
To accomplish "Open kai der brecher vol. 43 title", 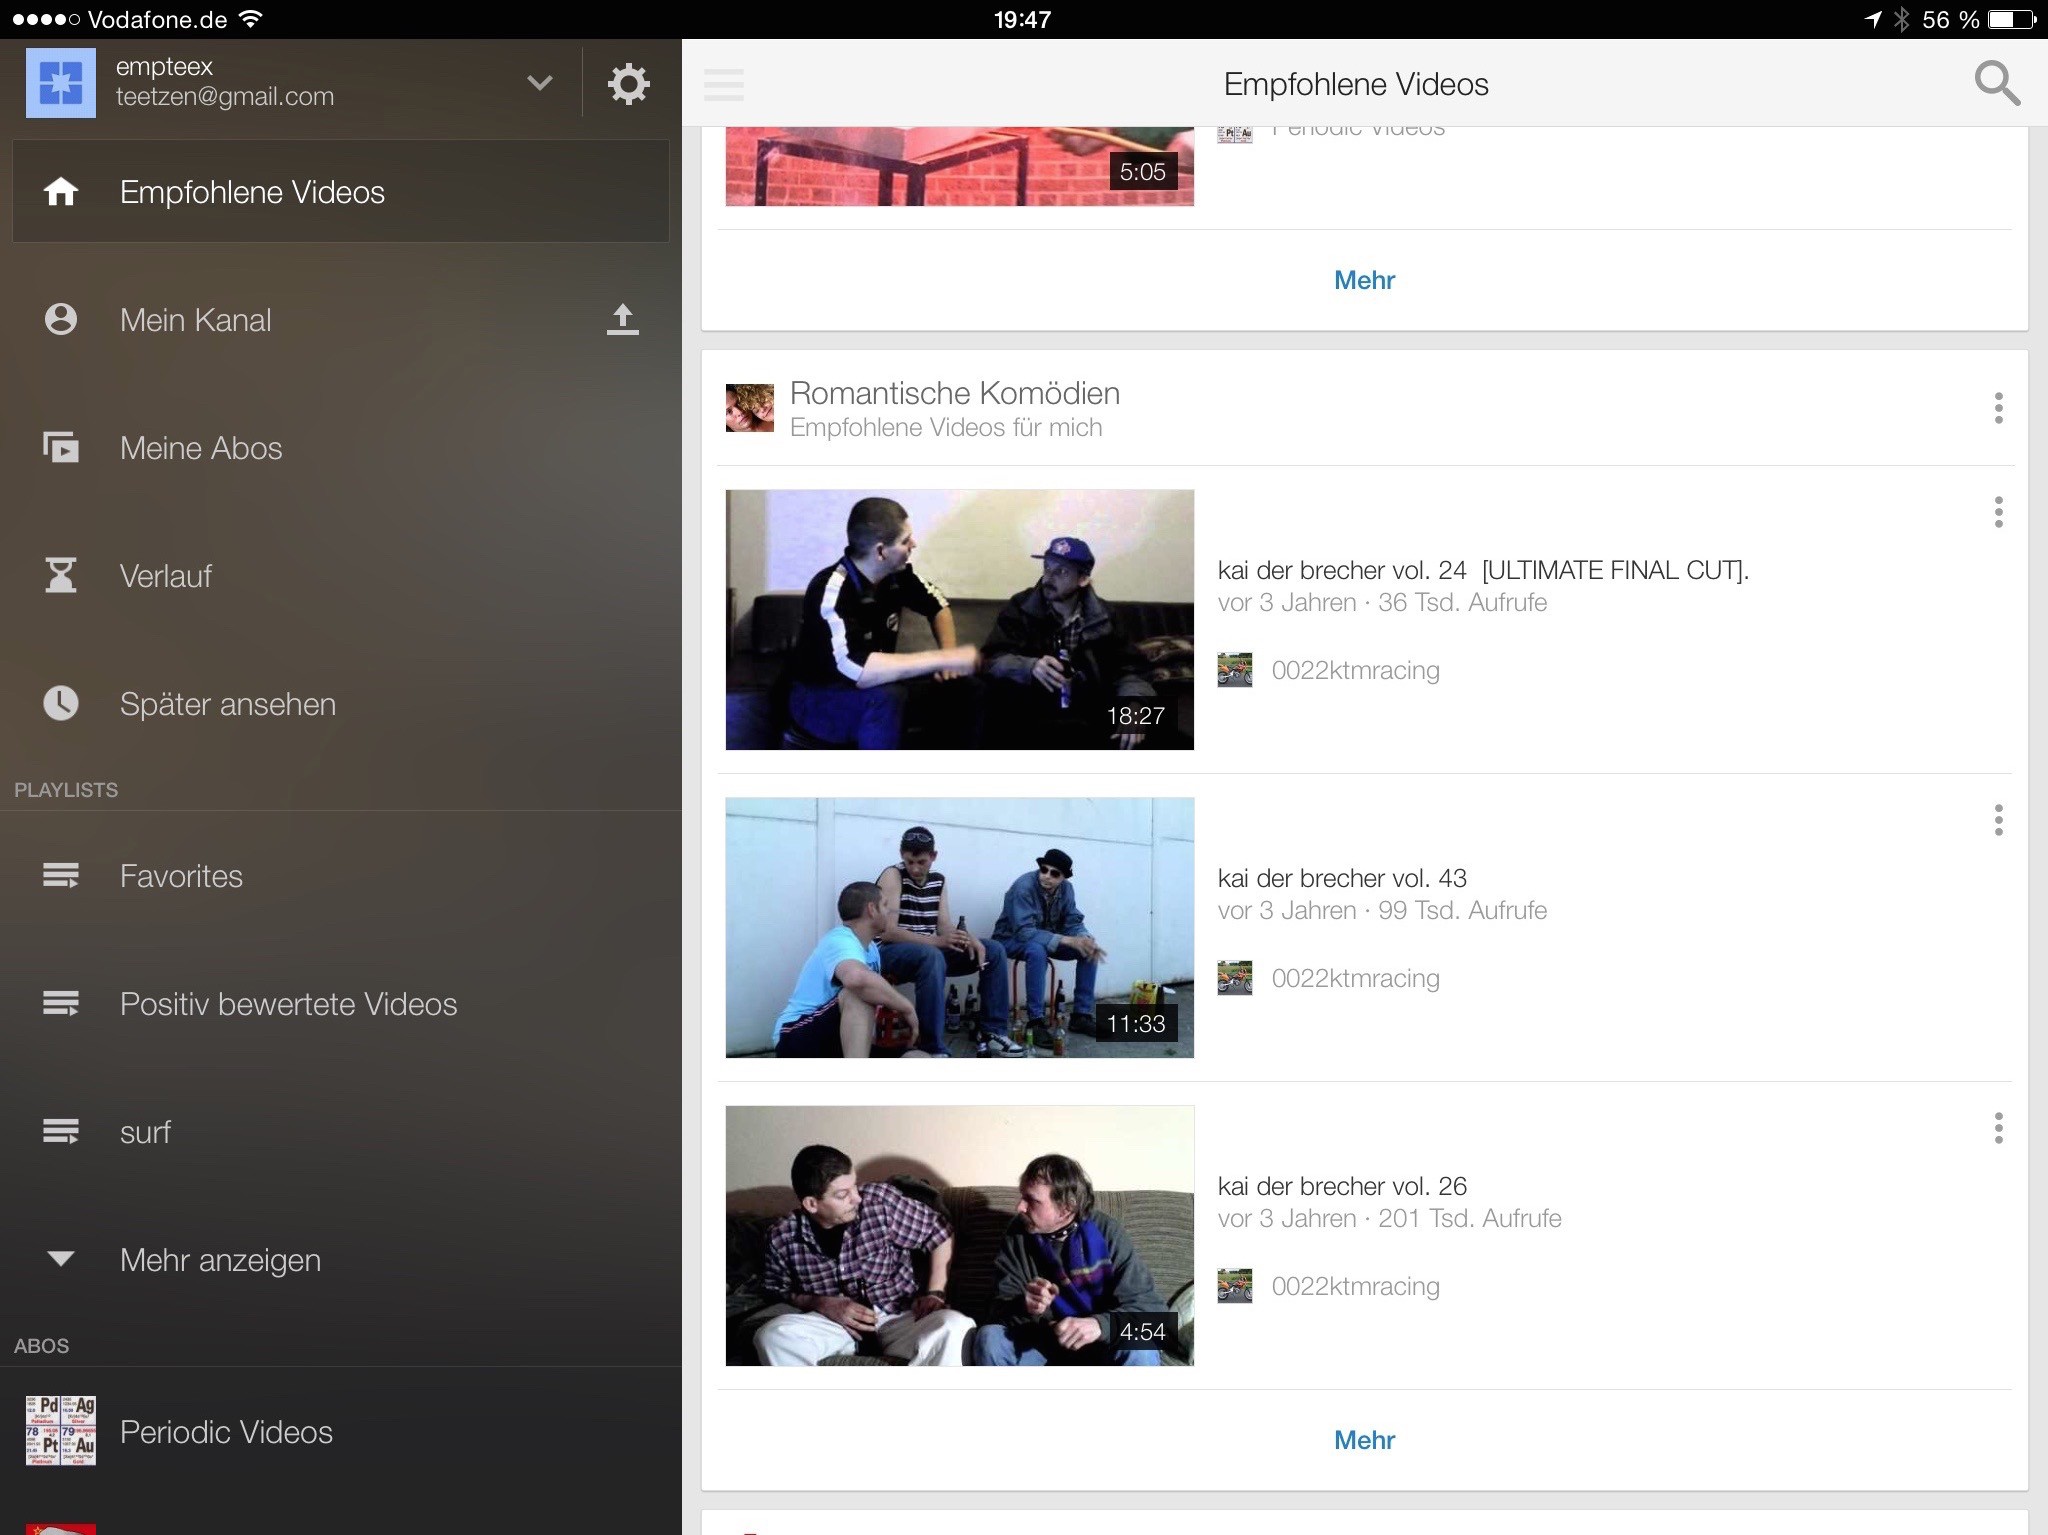I will (x=1342, y=878).
